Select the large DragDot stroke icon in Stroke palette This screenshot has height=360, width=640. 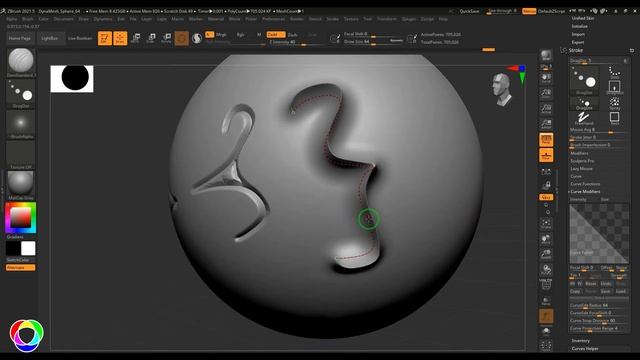pos(584,80)
